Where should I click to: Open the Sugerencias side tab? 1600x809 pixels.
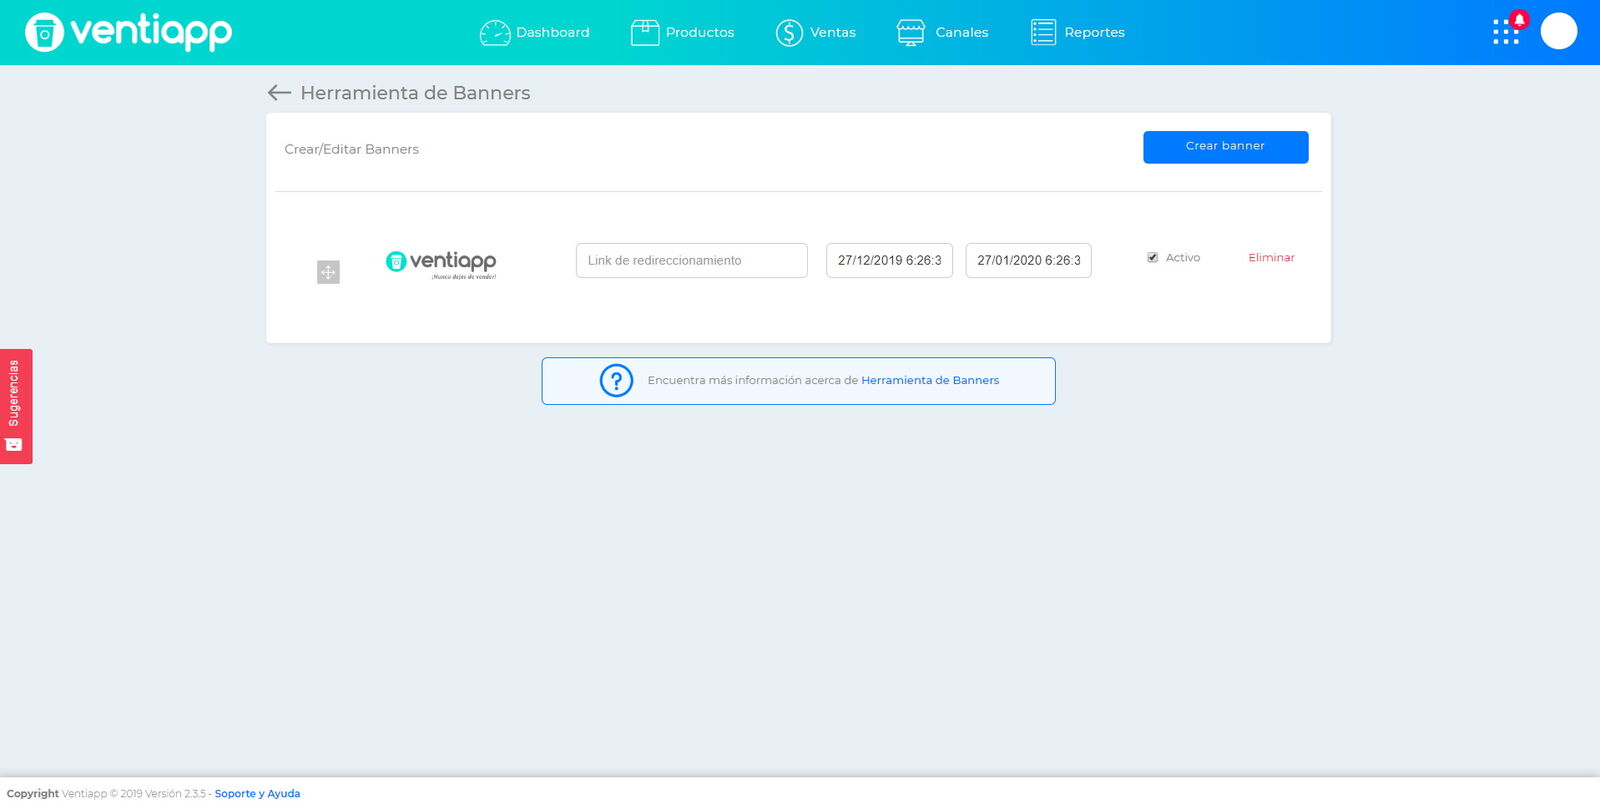[x=16, y=406]
